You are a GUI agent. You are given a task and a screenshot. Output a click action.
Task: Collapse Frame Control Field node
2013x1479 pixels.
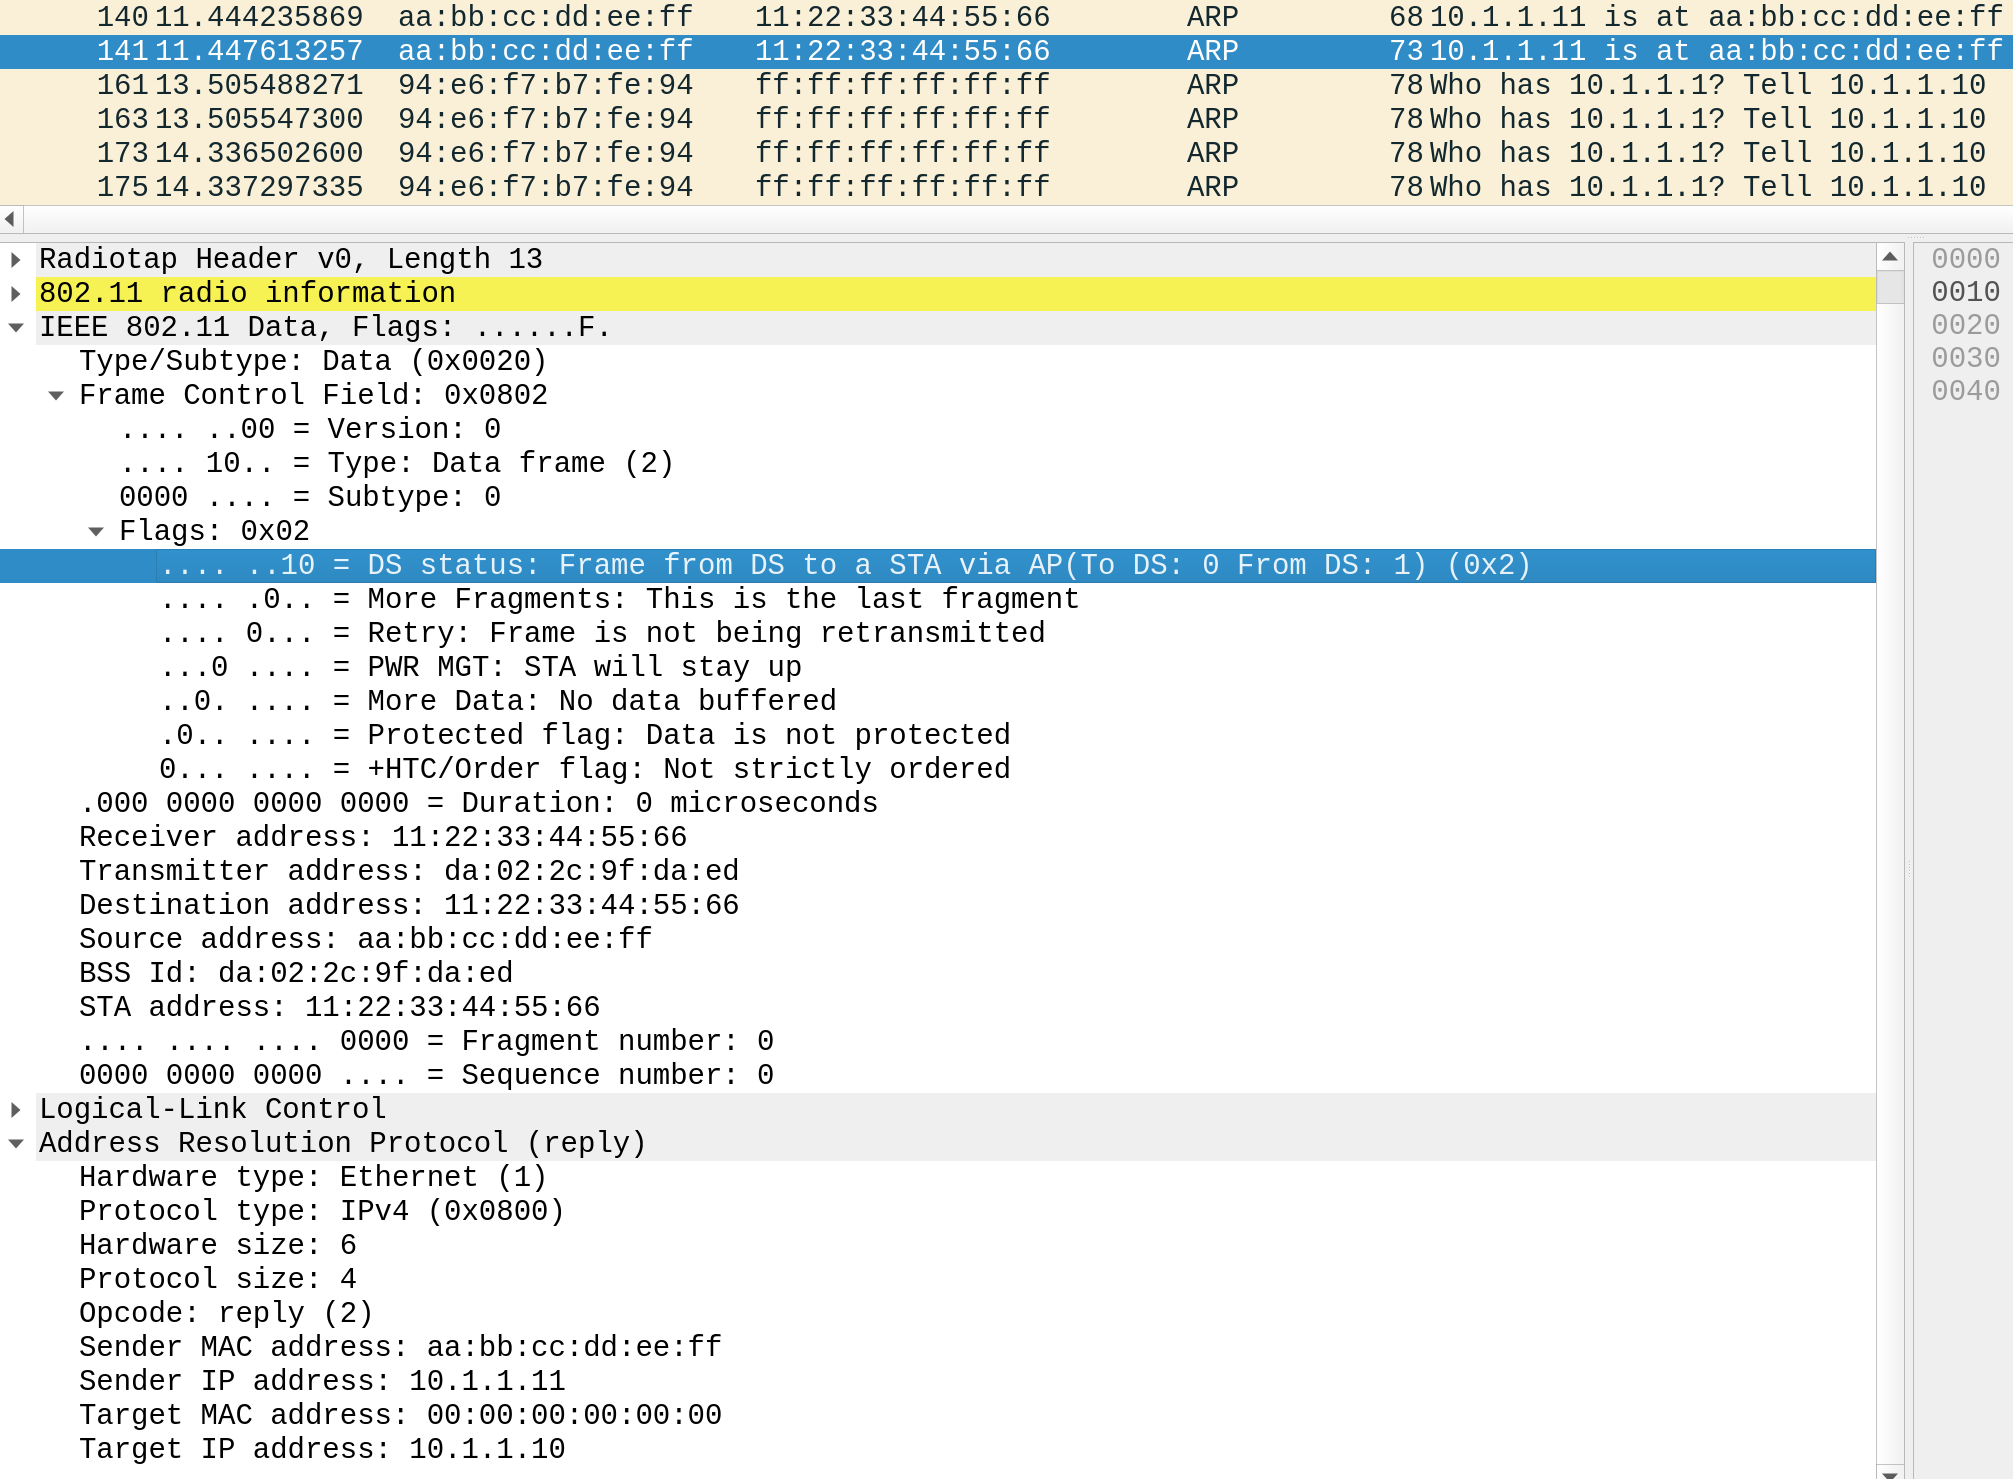pyautogui.click(x=56, y=396)
